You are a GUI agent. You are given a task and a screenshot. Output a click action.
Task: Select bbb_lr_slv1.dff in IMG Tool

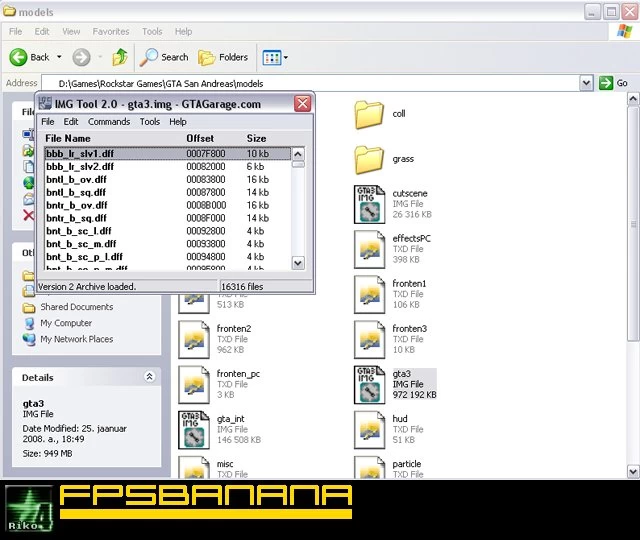pos(168,153)
